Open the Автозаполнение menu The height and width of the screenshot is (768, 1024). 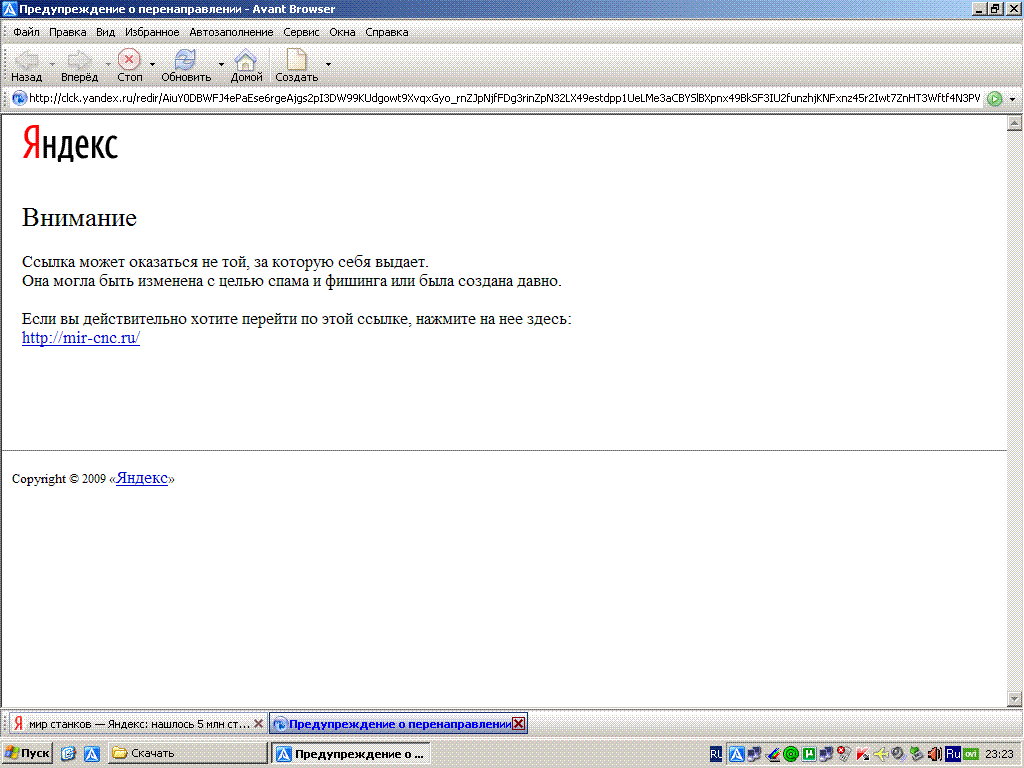click(x=231, y=32)
